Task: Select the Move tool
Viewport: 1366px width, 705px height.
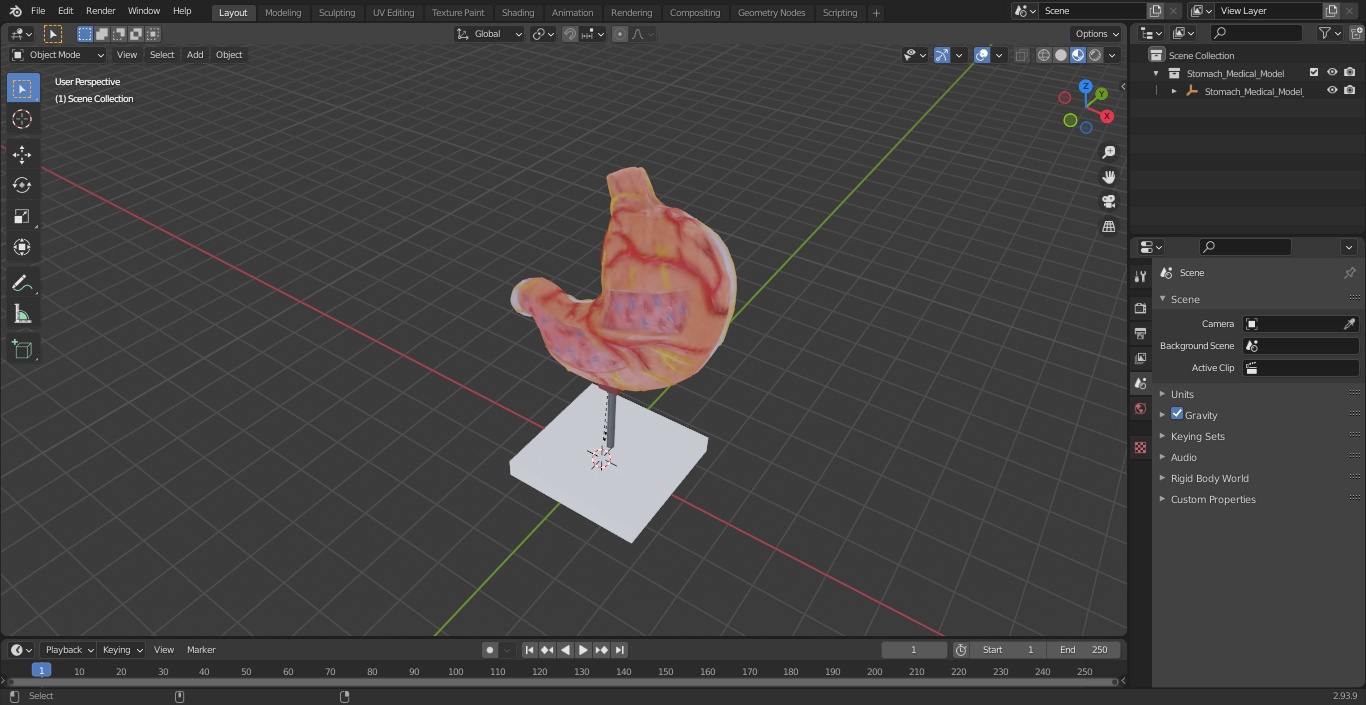Action: tap(22, 154)
